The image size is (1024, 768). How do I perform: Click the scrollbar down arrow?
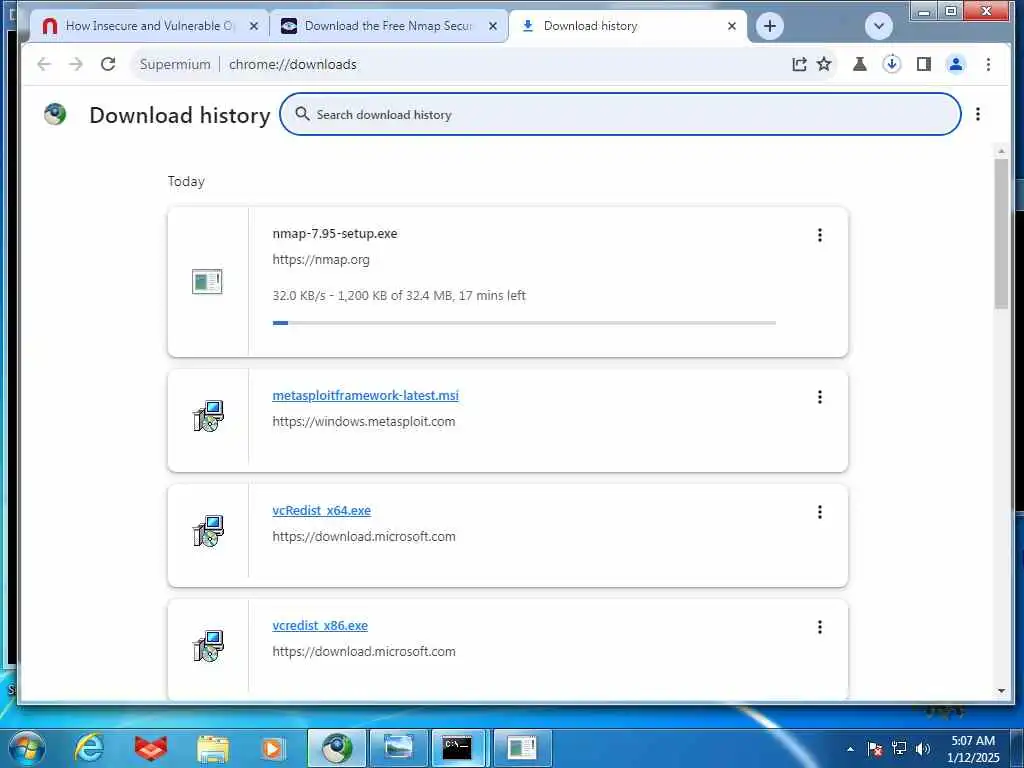click(x=1001, y=691)
